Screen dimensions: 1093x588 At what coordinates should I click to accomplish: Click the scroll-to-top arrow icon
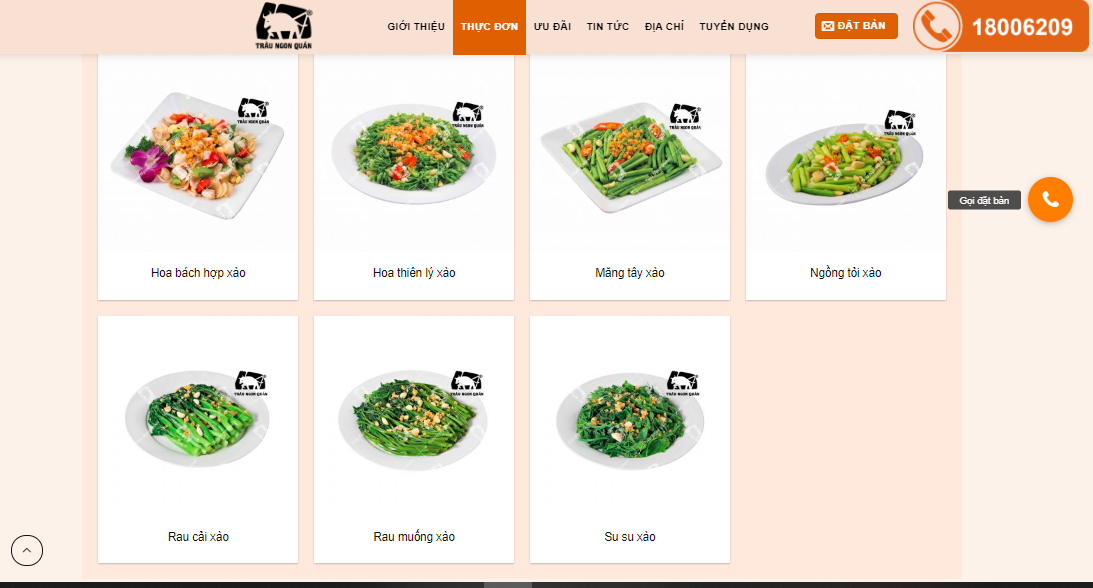tap(26, 550)
